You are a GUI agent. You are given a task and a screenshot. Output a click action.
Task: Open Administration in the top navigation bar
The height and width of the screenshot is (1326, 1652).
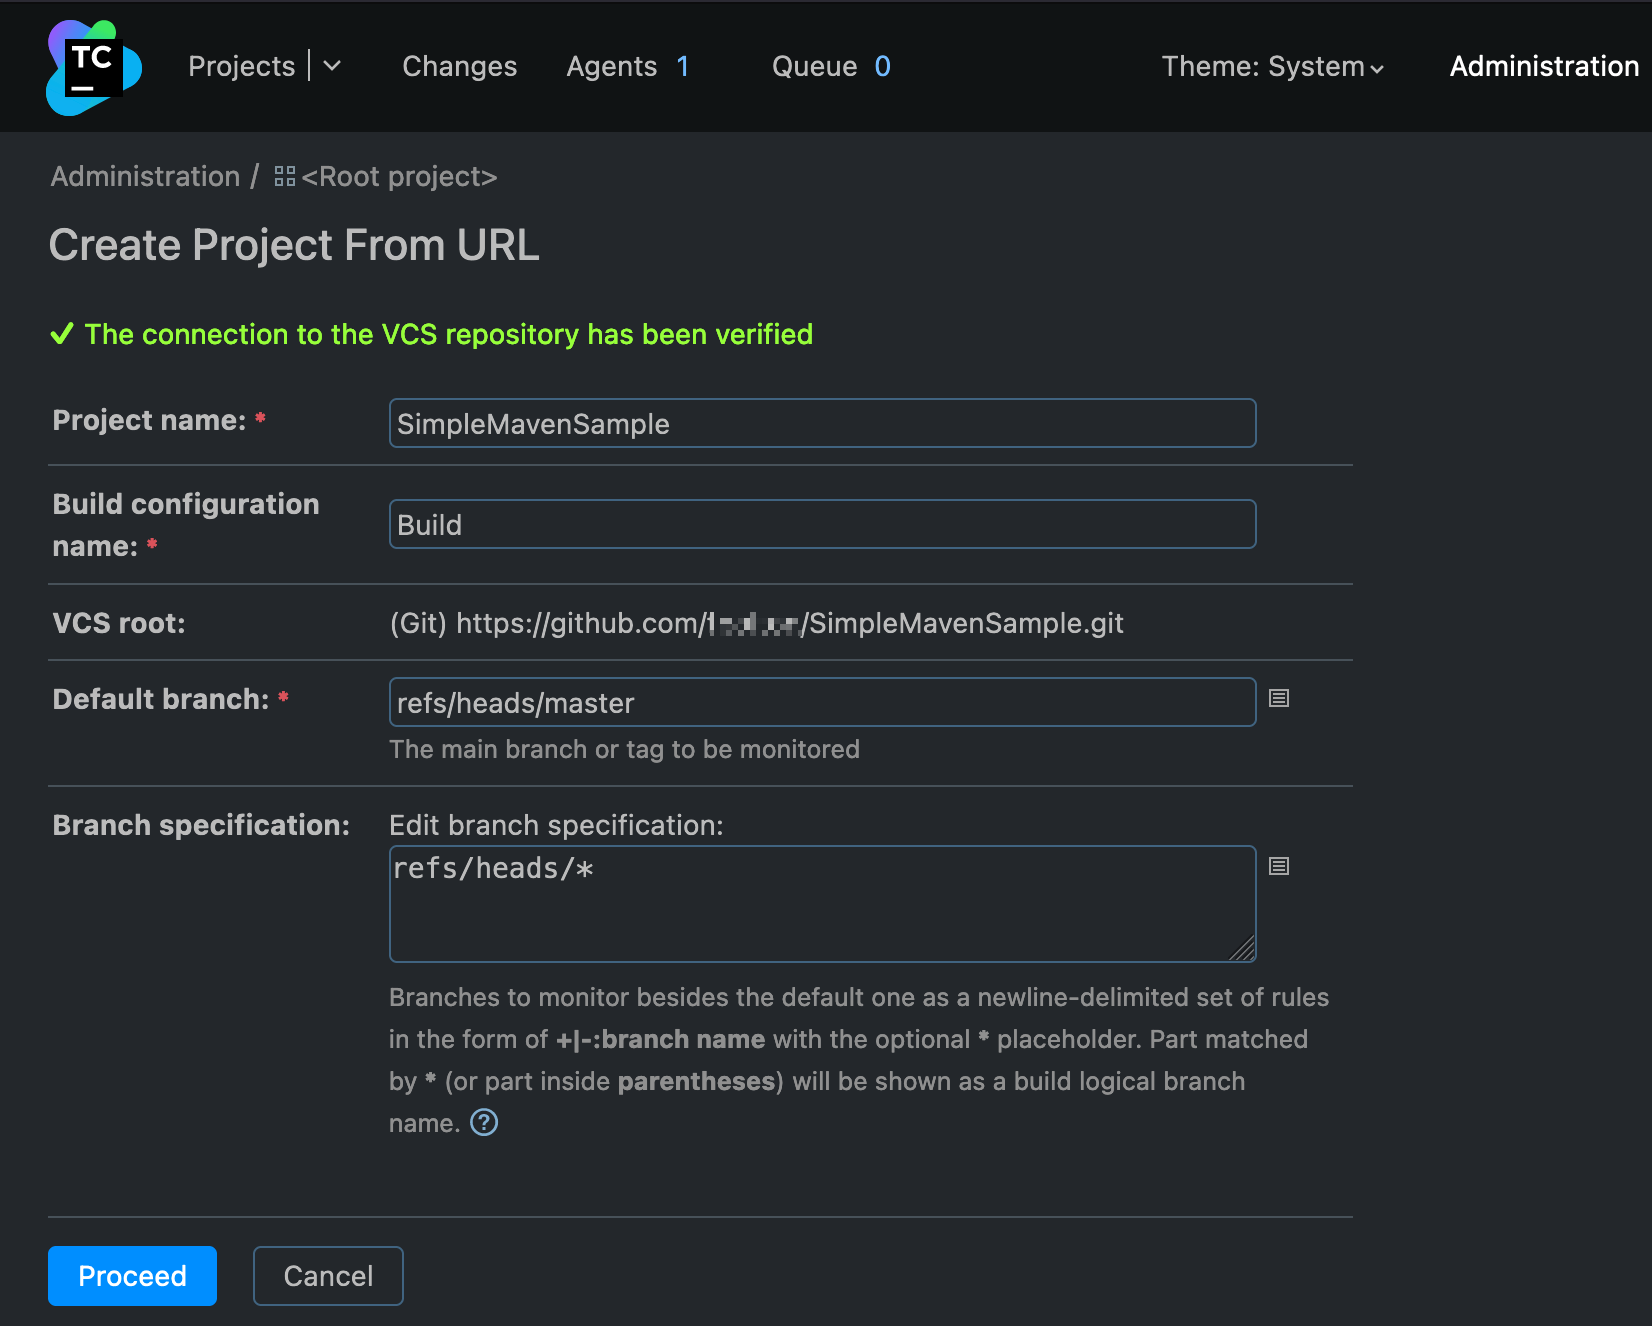1543,66
